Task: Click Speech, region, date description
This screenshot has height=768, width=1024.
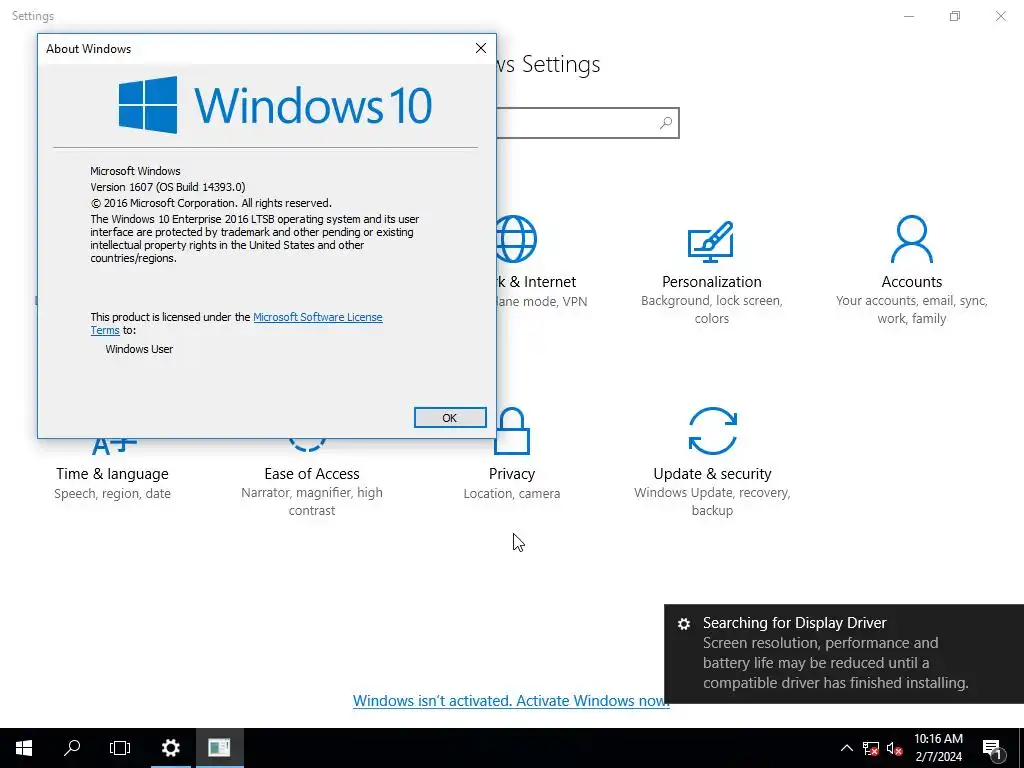Action: click(112, 493)
